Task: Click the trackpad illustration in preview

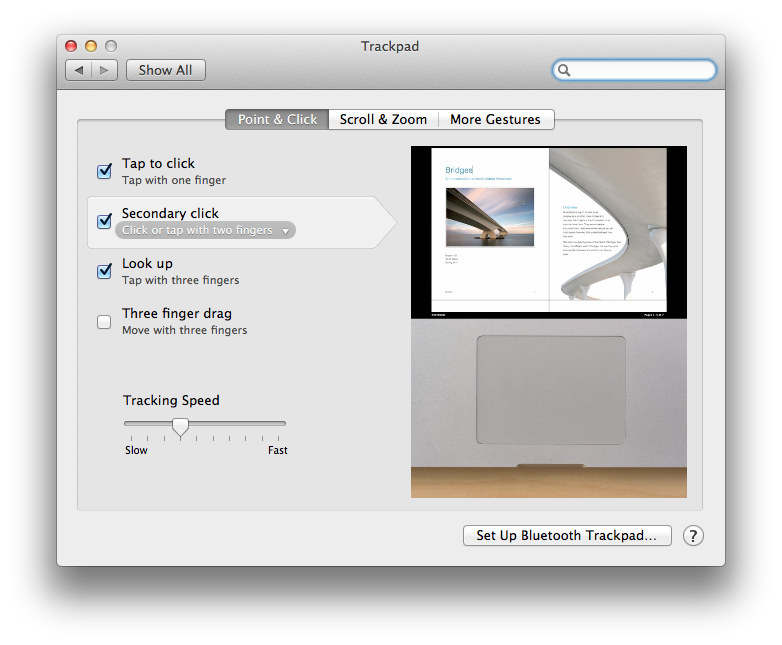Action: pos(551,390)
